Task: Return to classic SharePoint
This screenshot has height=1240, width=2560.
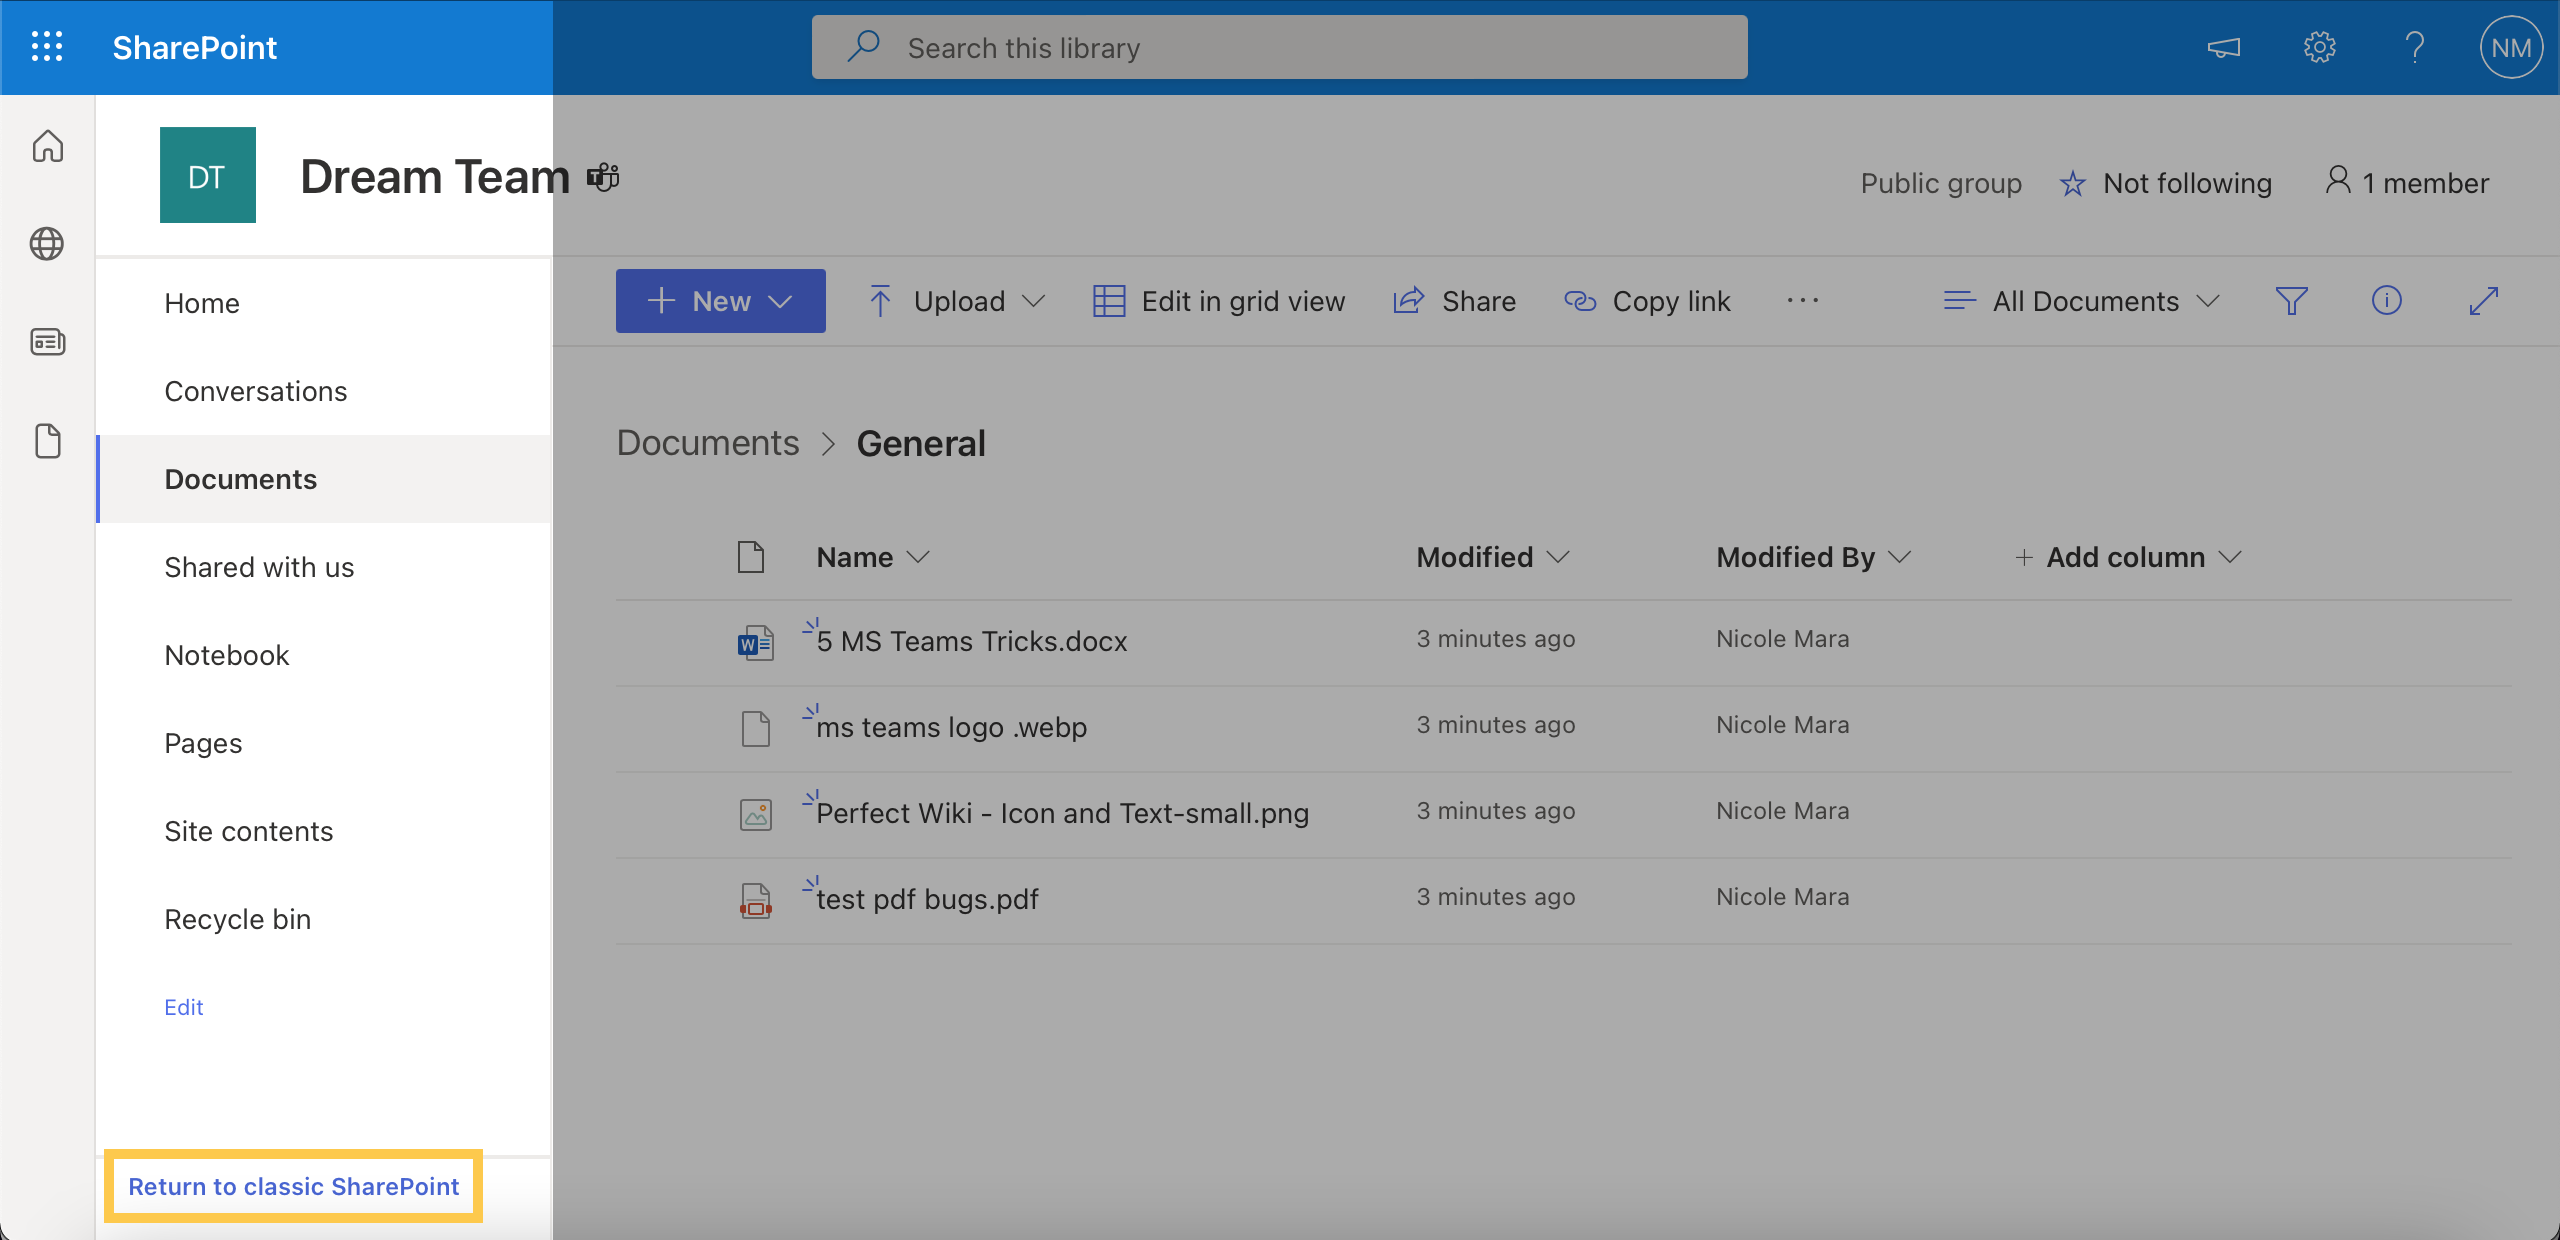Action: pyautogui.click(x=292, y=1187)
